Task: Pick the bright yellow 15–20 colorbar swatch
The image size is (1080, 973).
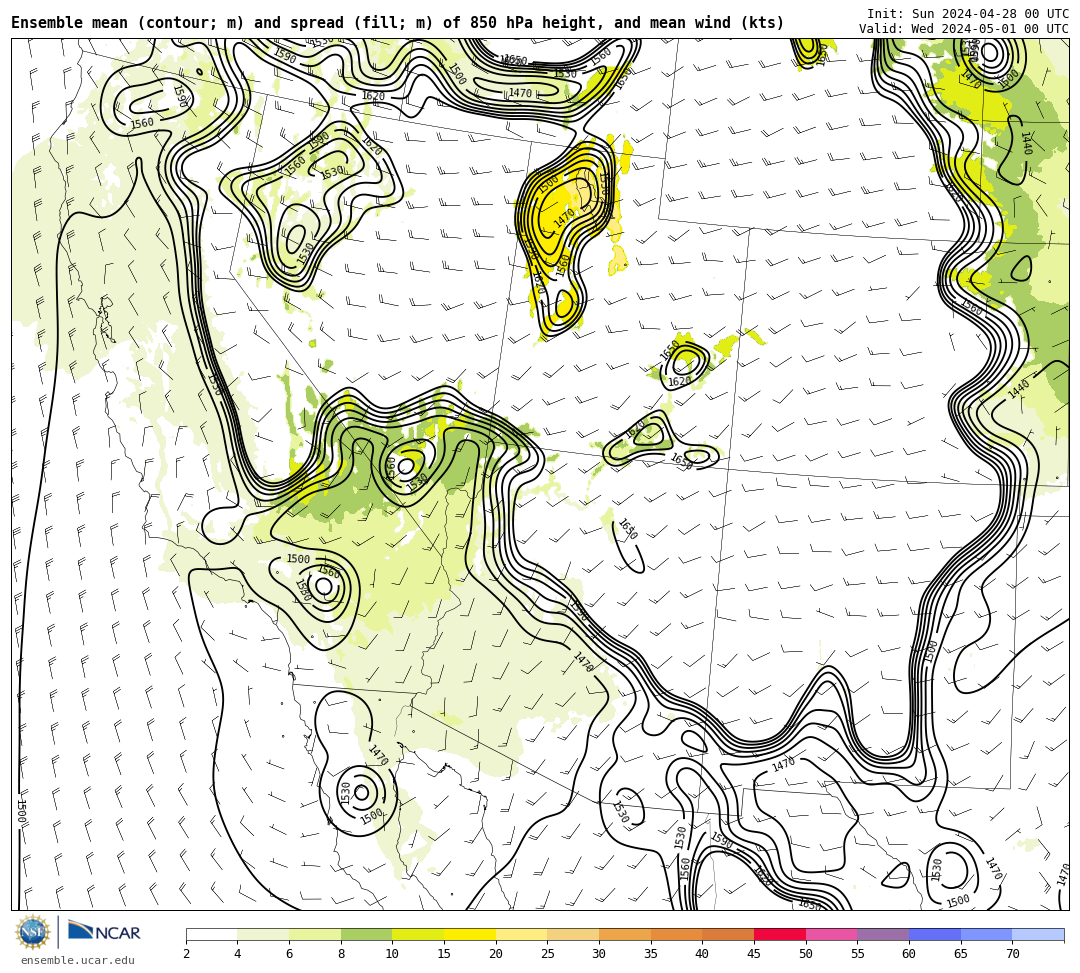Action: pos(470,935)
